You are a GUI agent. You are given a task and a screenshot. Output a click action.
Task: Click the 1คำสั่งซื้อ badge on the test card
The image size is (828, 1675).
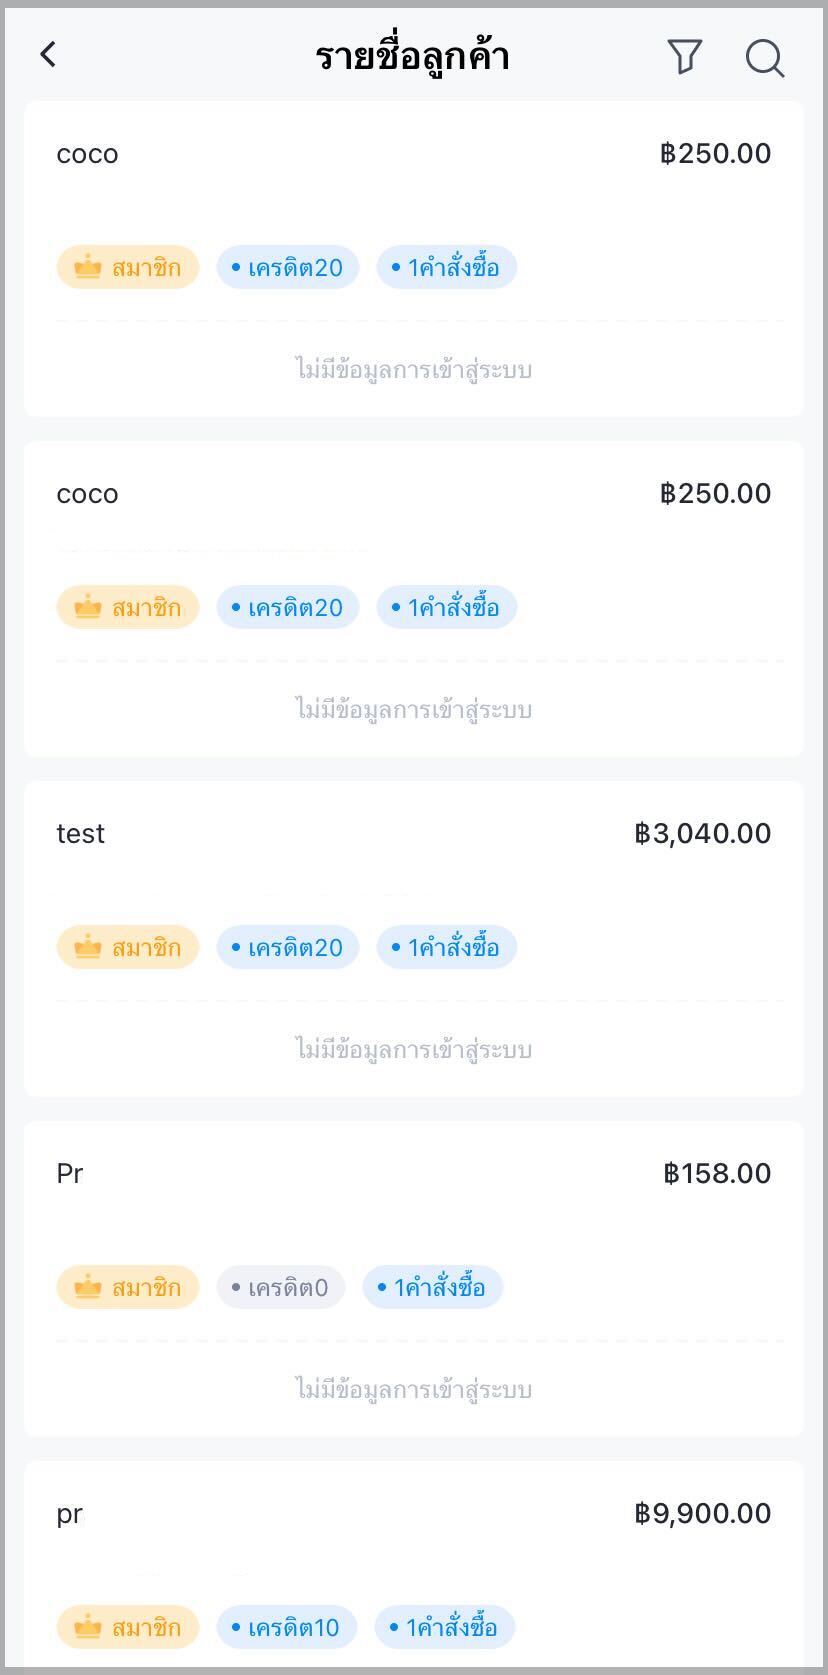447,947
